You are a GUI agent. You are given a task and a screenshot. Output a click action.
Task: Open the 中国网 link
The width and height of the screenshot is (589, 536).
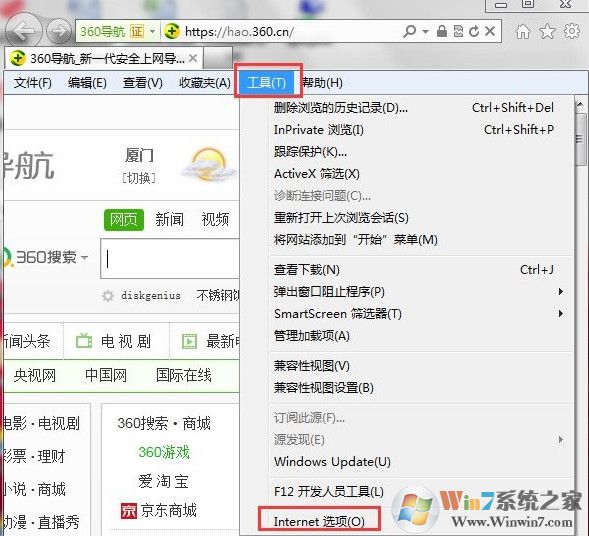click(106, 375)
